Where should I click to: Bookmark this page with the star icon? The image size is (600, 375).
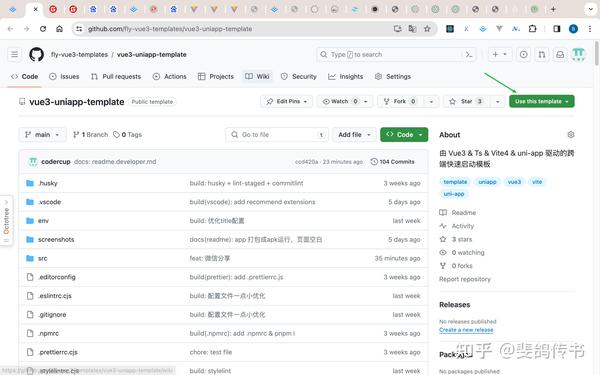pyautogui.click(x=427, y=29)
